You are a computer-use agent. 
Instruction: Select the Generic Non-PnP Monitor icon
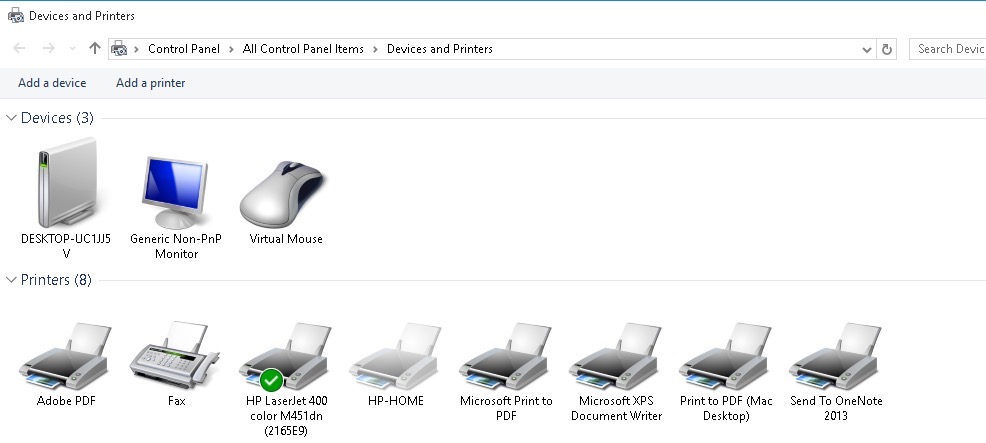pos(175,192)
